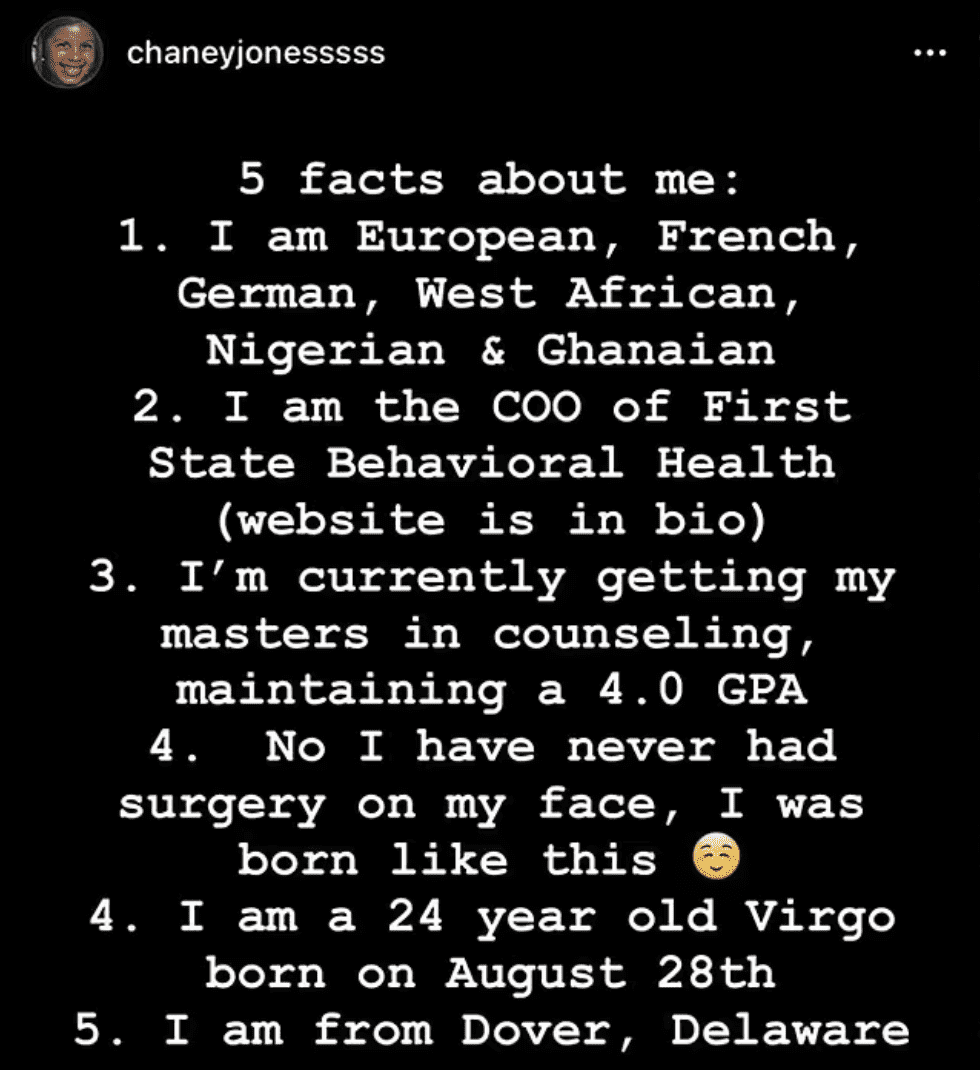Click the words "born like this"
This screenshot has width=980, height=1070.
tap(447, 861)
